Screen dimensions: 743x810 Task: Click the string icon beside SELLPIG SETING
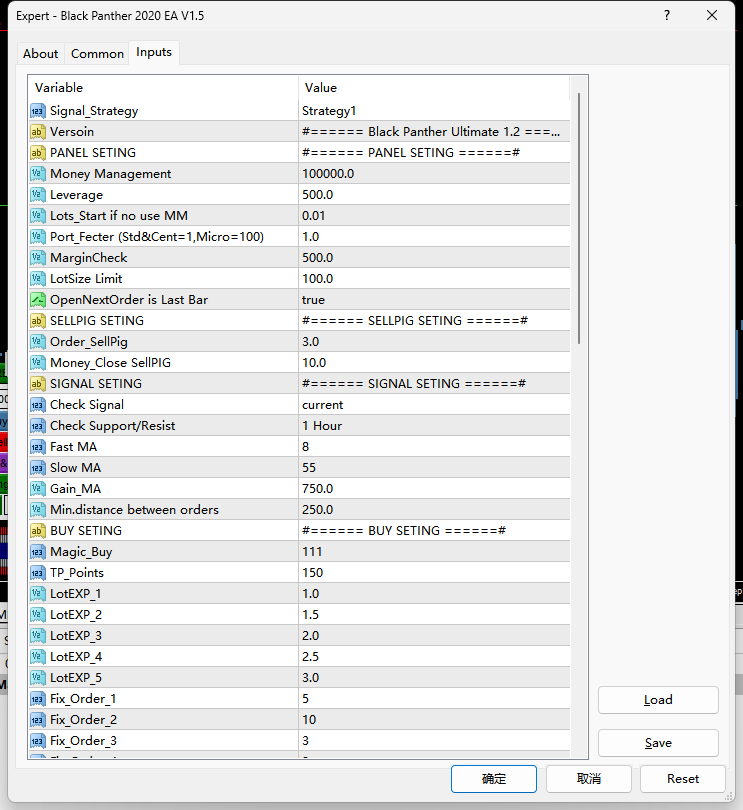tap(37, 321)
